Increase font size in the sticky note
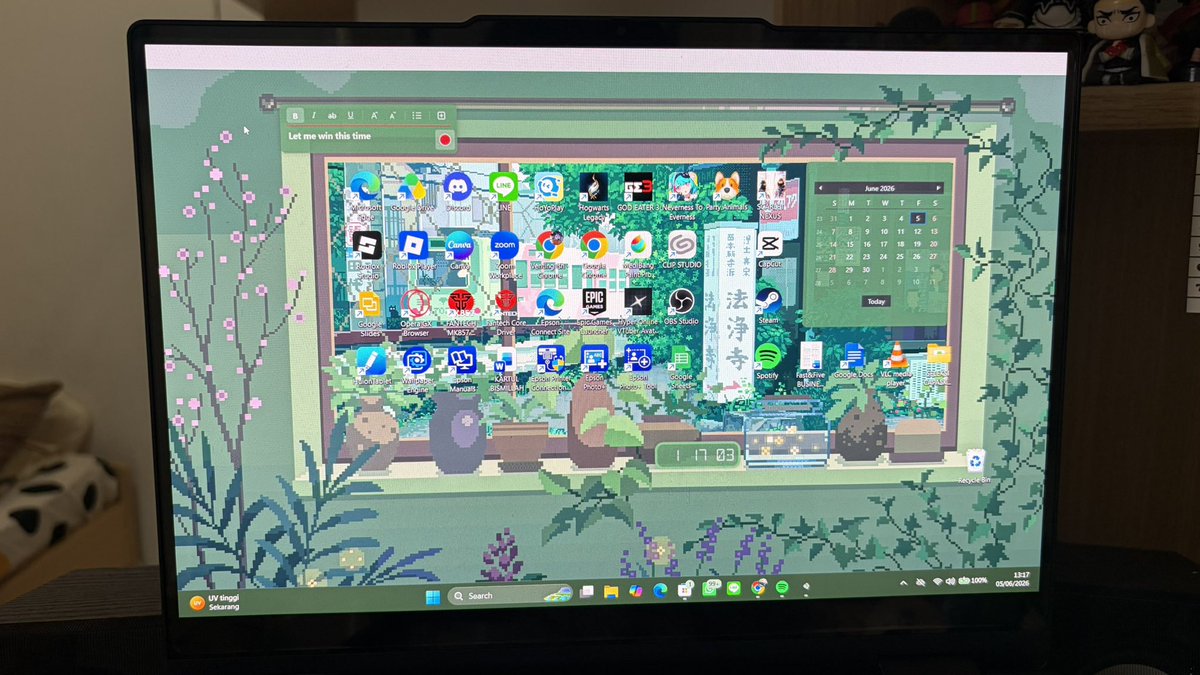Viewport: 1200px width, 675px height. pos(375,116)
